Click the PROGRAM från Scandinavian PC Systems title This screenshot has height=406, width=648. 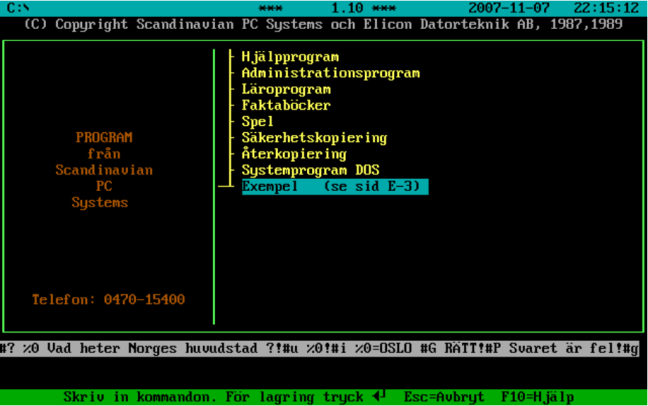(x=104, y=170)
